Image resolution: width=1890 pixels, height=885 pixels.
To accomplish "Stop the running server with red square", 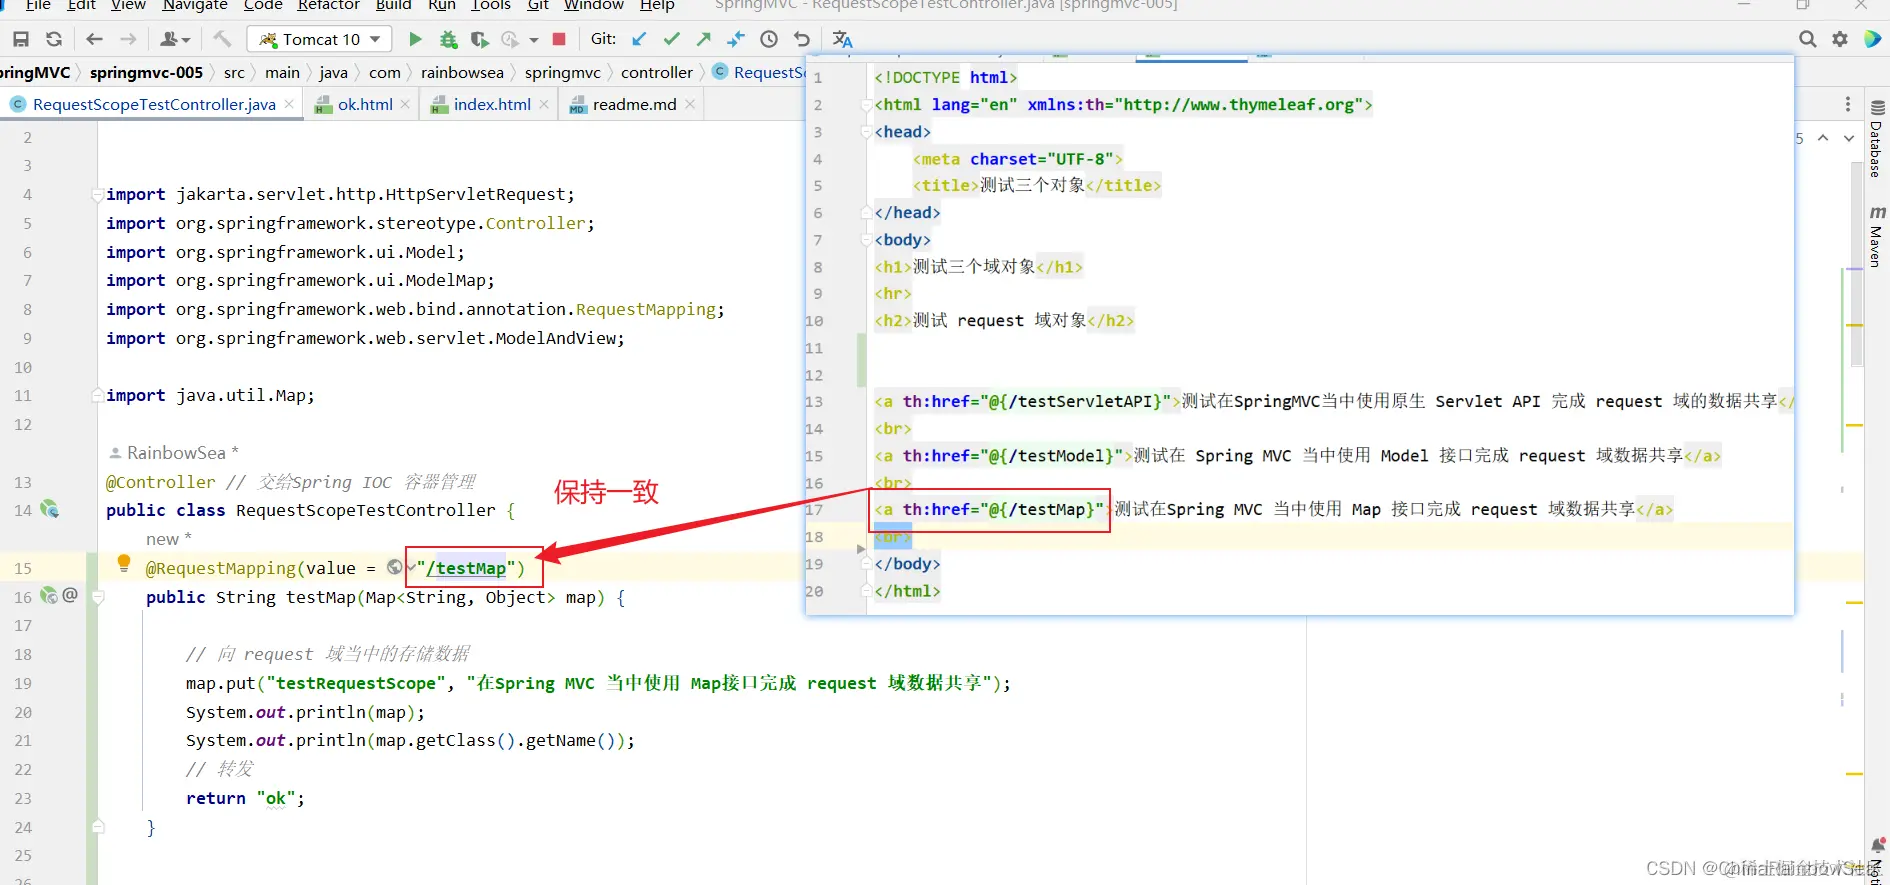I will [x=559, y=39].
